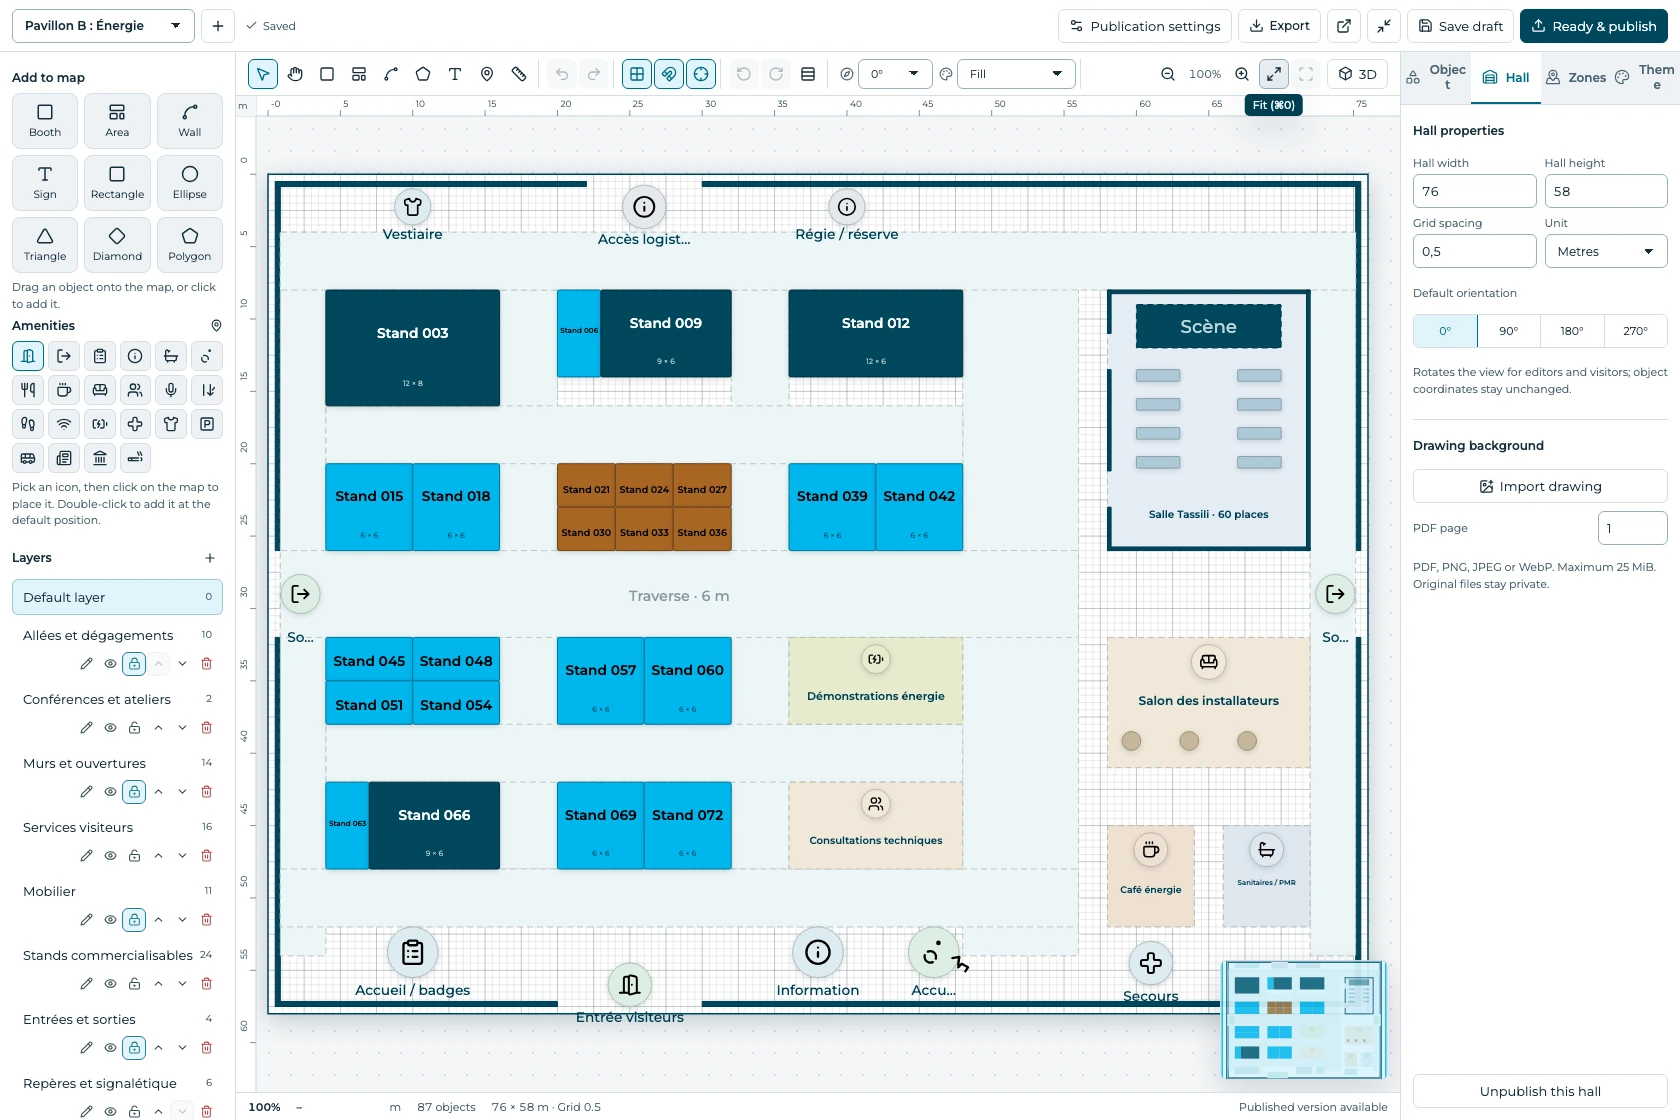Viewport: 1680px width, 1120px height.
Task: Add the Booth object to map
Action: pyautogui.click(x=45, y=120)
